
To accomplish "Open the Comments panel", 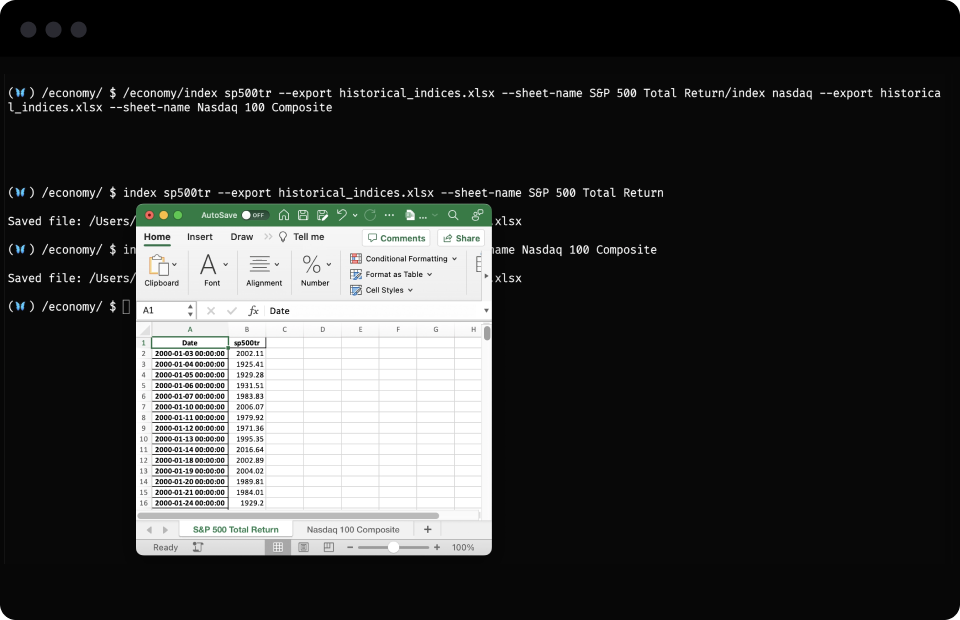I will (395, 238).
